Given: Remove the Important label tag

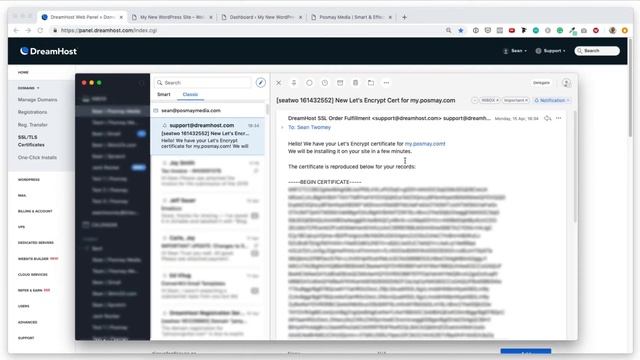Looking at the screenshot, I should [x=526, y=100].
